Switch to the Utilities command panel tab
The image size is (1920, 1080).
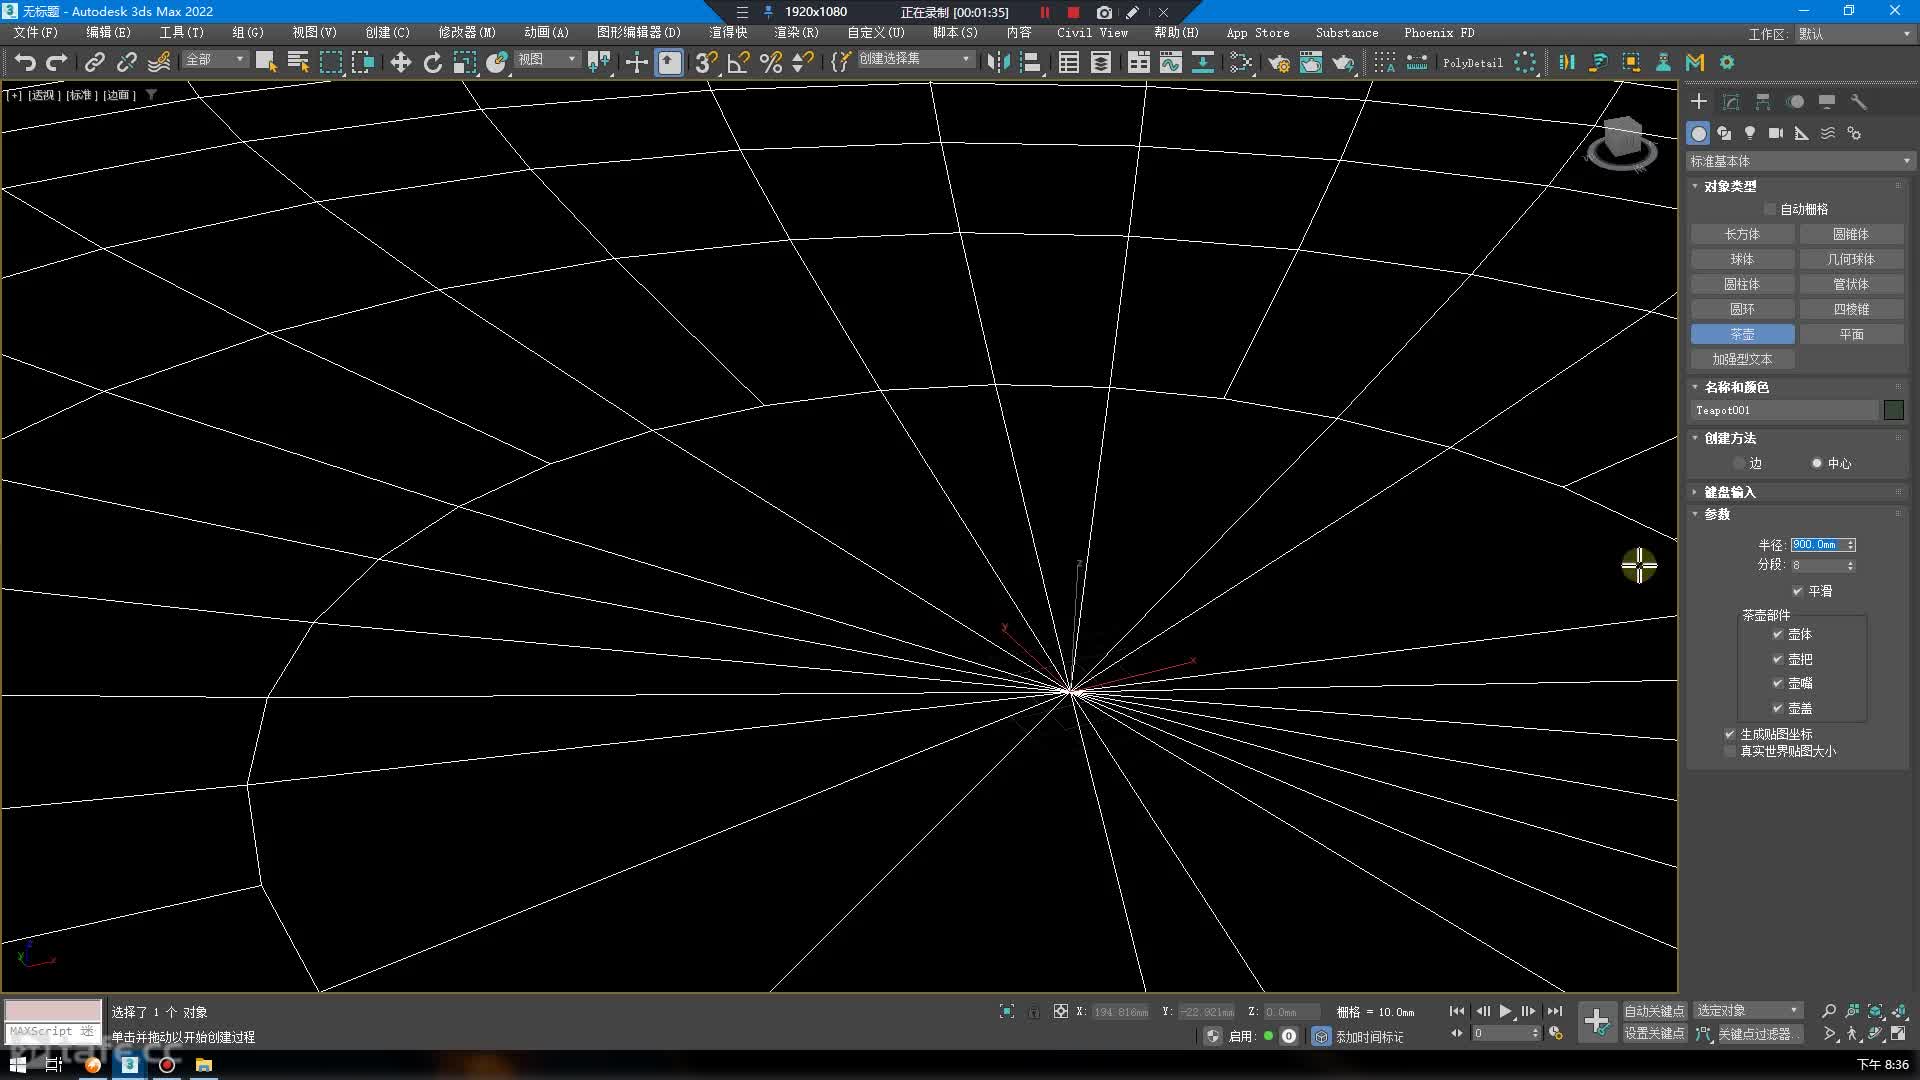click(x=1859, y=102)
